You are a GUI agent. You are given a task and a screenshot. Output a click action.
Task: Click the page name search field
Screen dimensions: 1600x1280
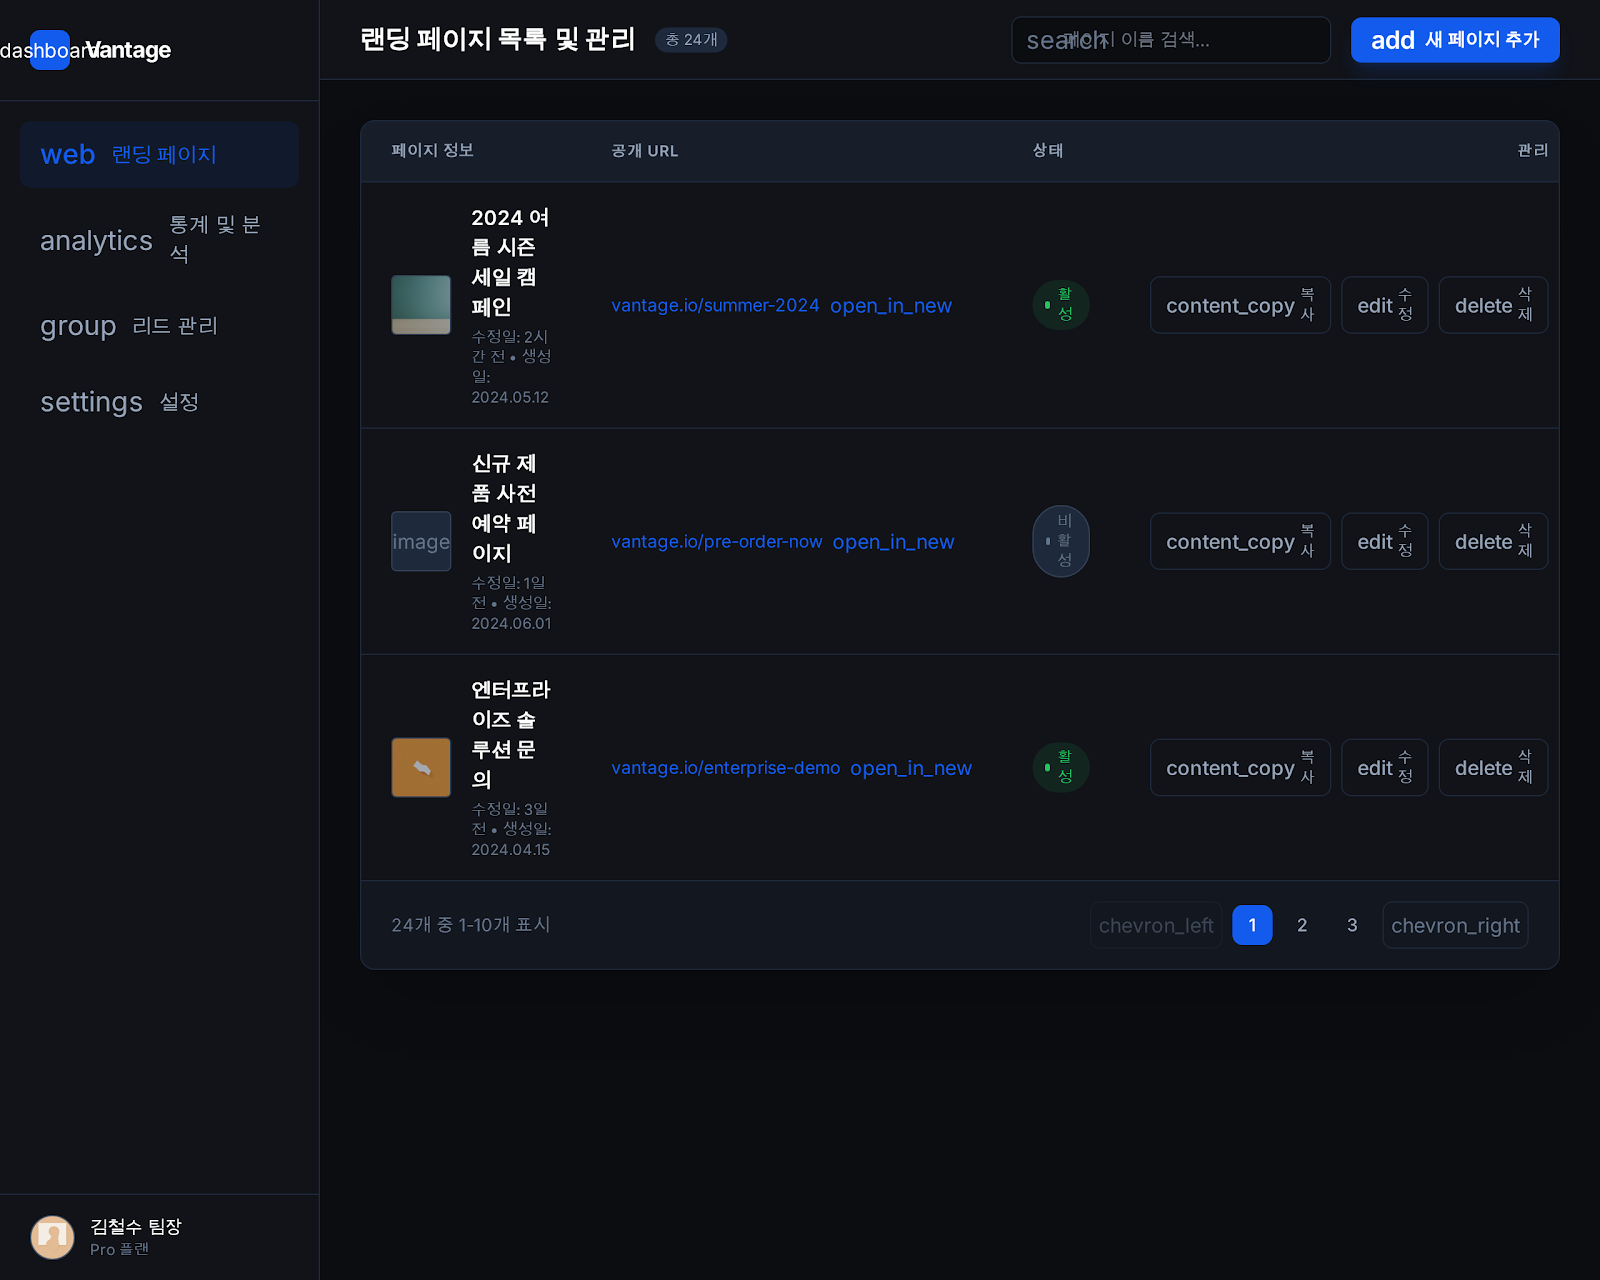point(1170,40)
